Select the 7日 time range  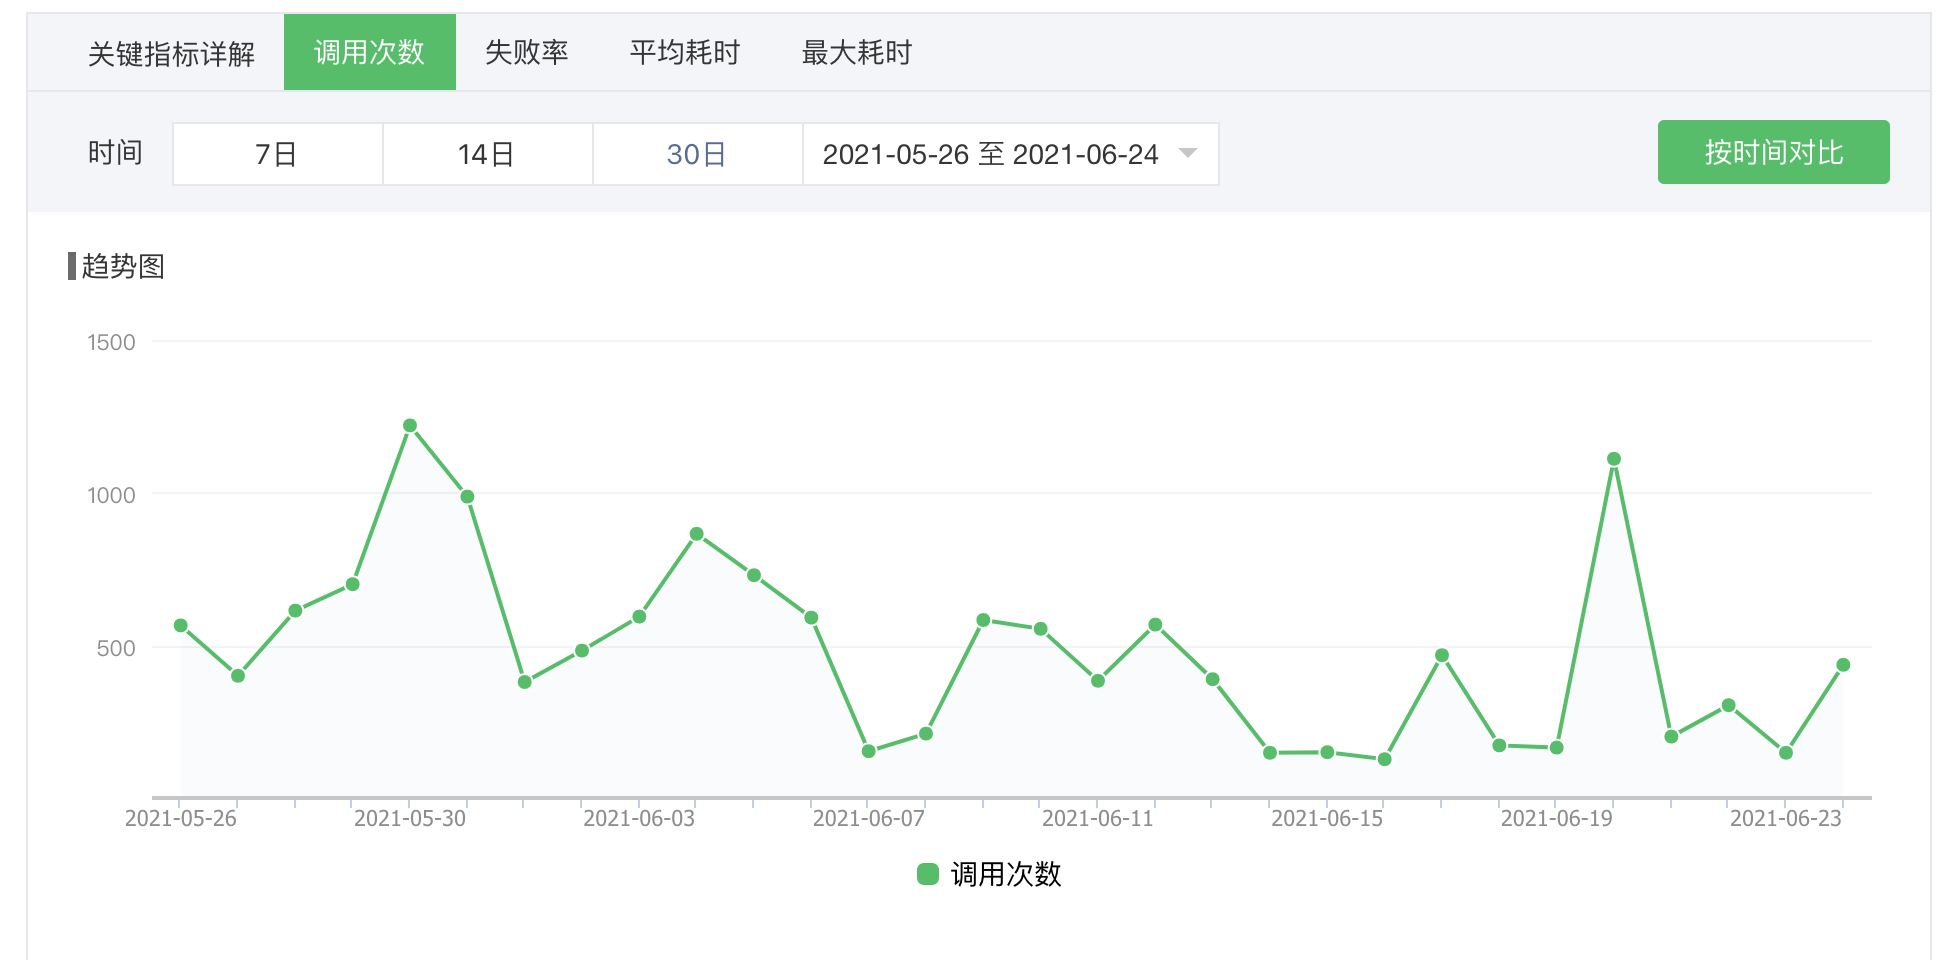coord(277,154)
